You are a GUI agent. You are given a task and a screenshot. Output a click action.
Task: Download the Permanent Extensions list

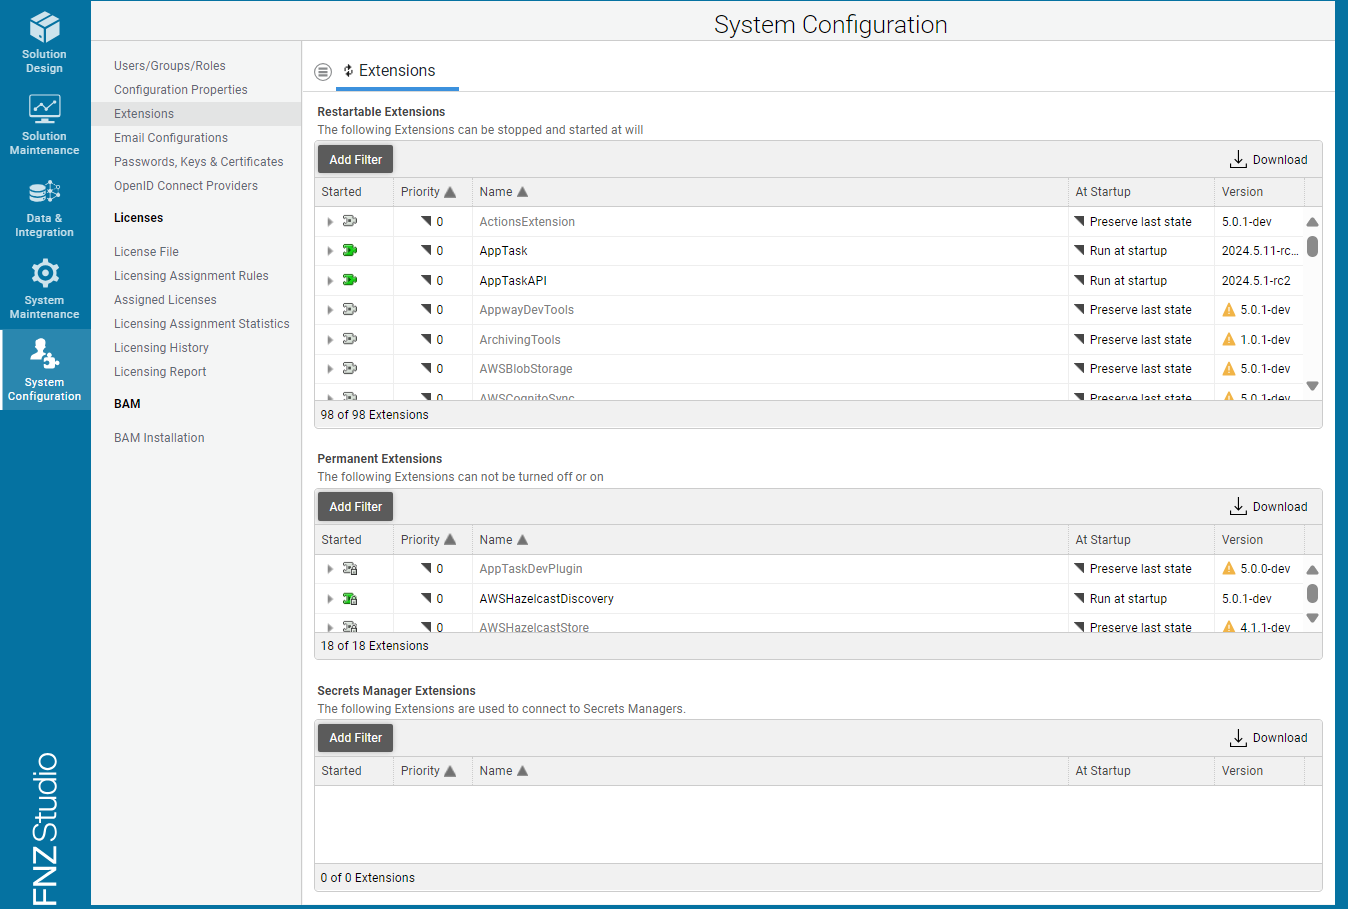tap(1268, 507)
